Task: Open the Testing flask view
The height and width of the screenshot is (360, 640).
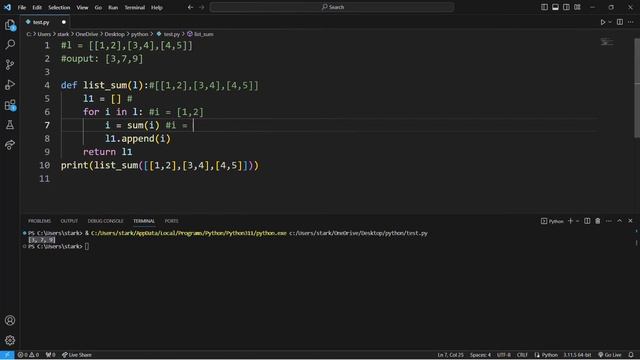Action: (10, 125)
